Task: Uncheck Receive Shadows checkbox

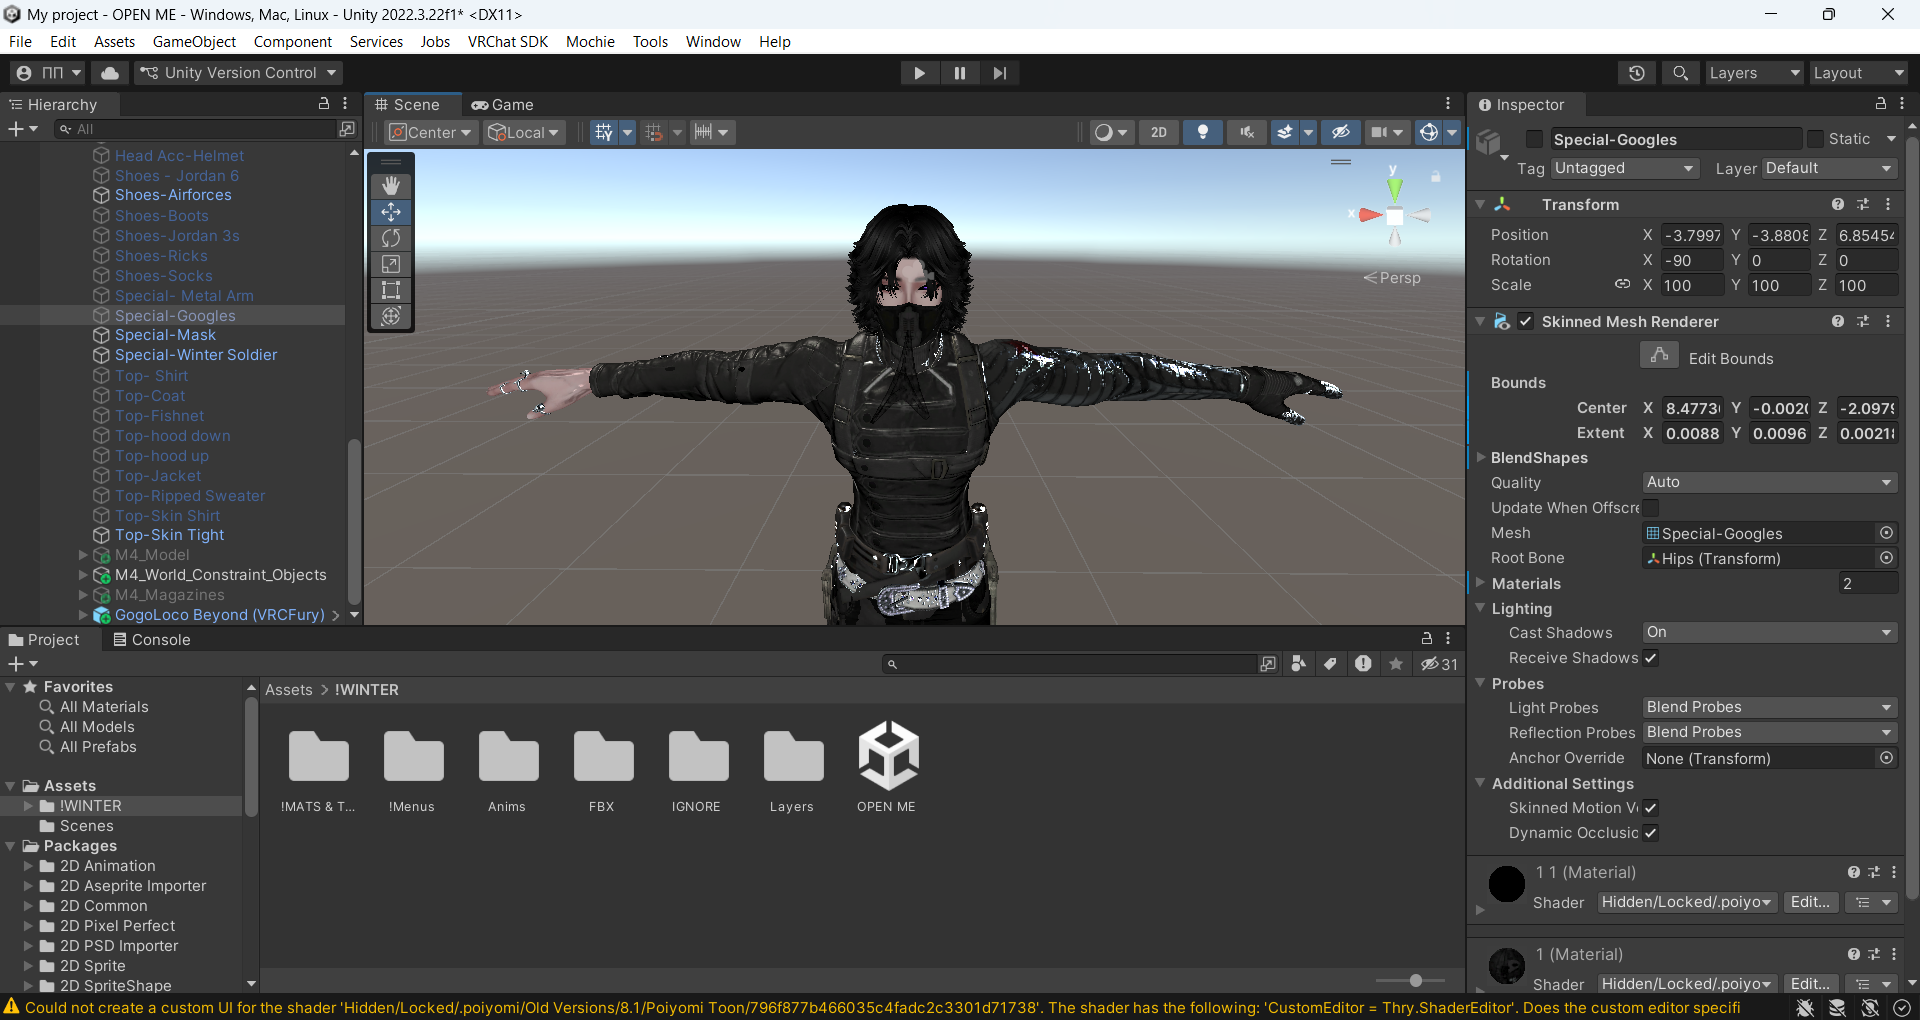Action: click(x=1651, y=658)
